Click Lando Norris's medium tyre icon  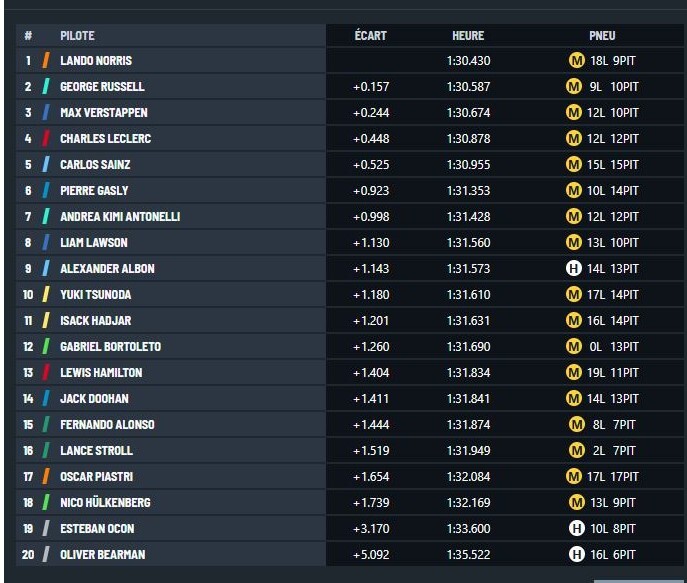577,60
